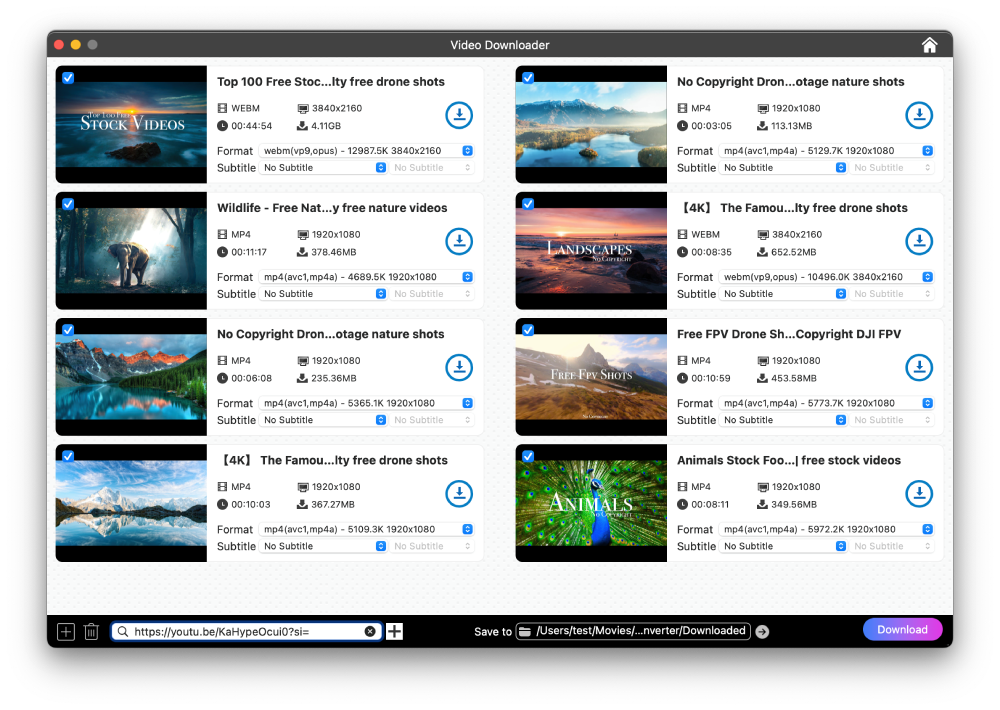Screen dimensions: 1000x710
Task: Open Subtitle dropdown for Wildlife video
Action: coord(324,294)
